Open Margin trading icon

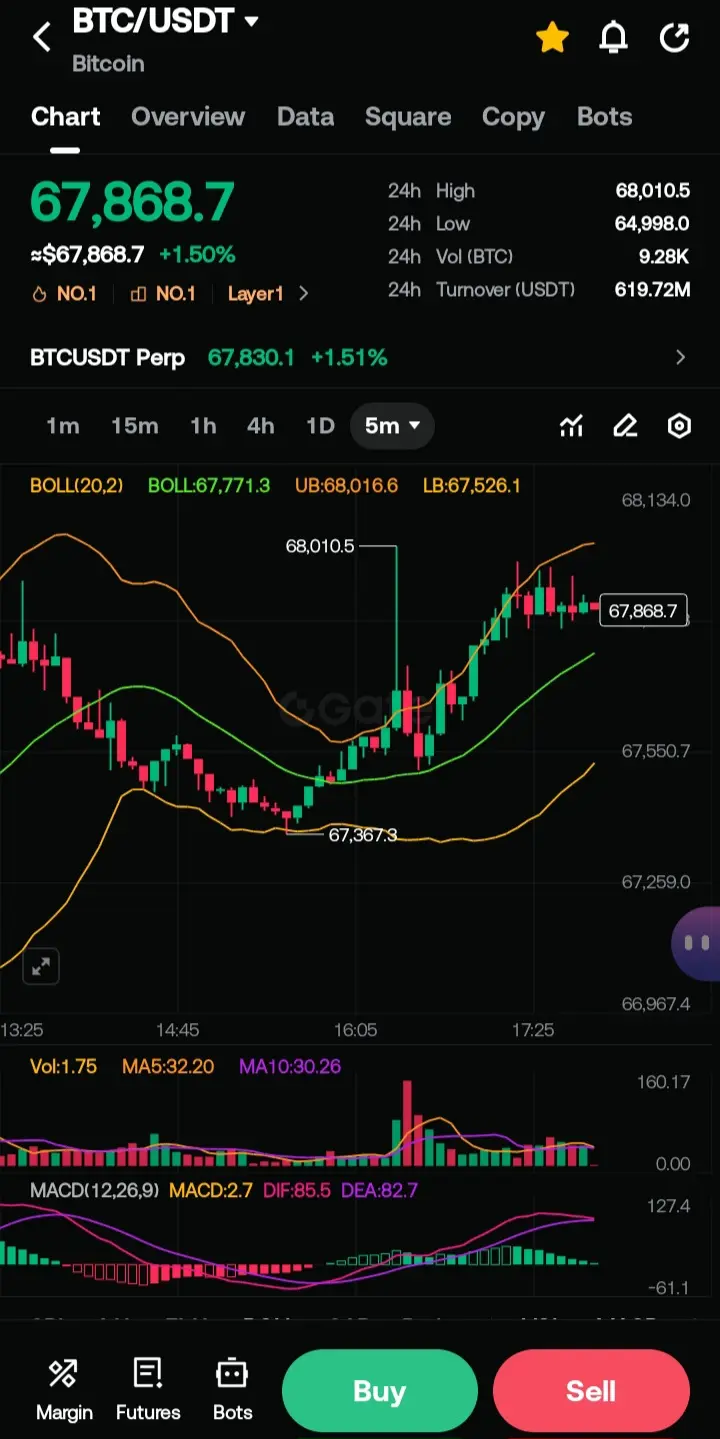64,1389
